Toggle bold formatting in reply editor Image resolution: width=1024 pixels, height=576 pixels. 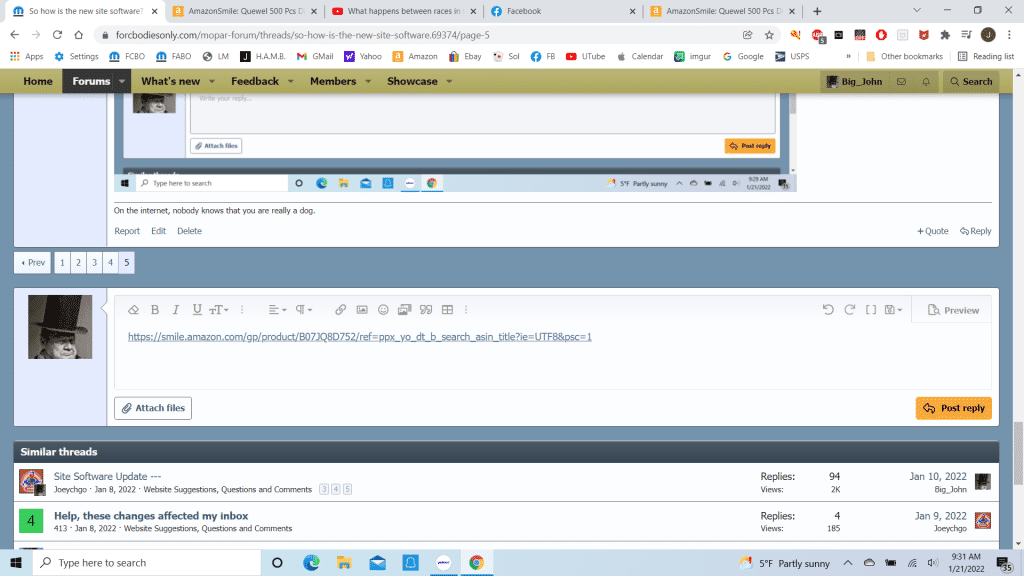click(154, 310)
